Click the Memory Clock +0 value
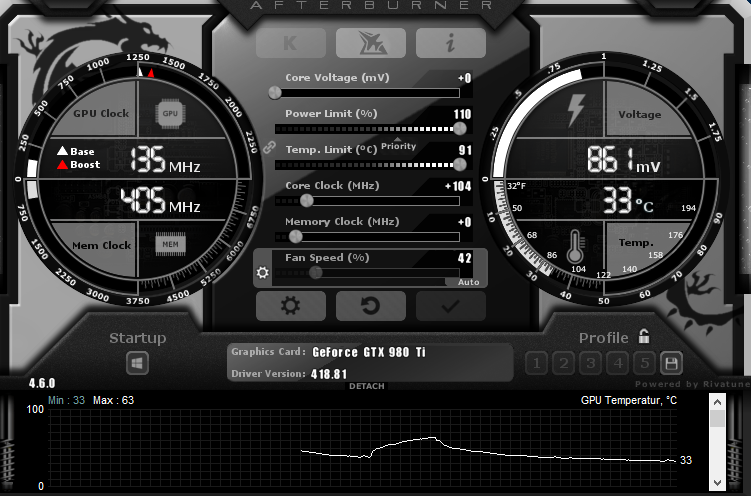The height and width of the screenshot is (496, 751). 465,222
